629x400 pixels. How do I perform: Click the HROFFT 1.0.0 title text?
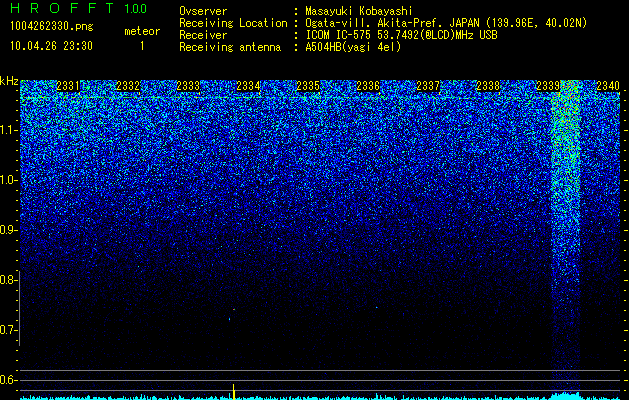(79, 8)
